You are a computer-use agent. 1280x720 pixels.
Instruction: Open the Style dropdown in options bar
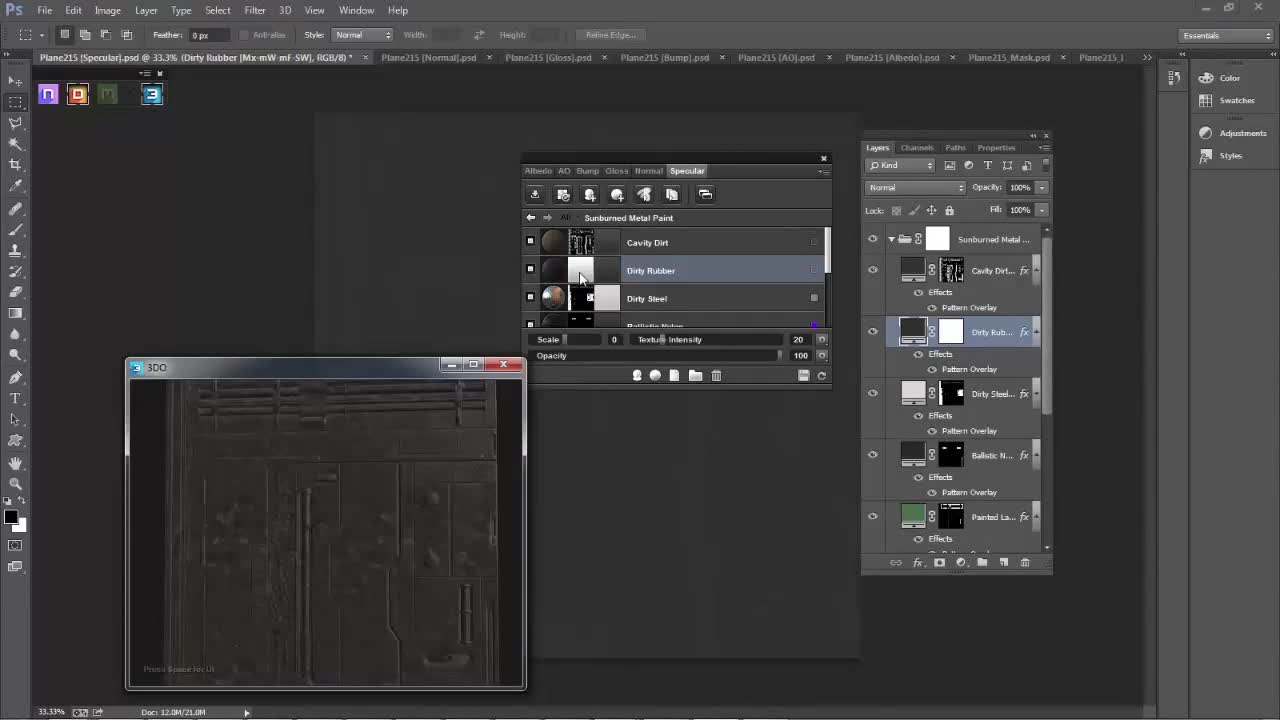363,35
